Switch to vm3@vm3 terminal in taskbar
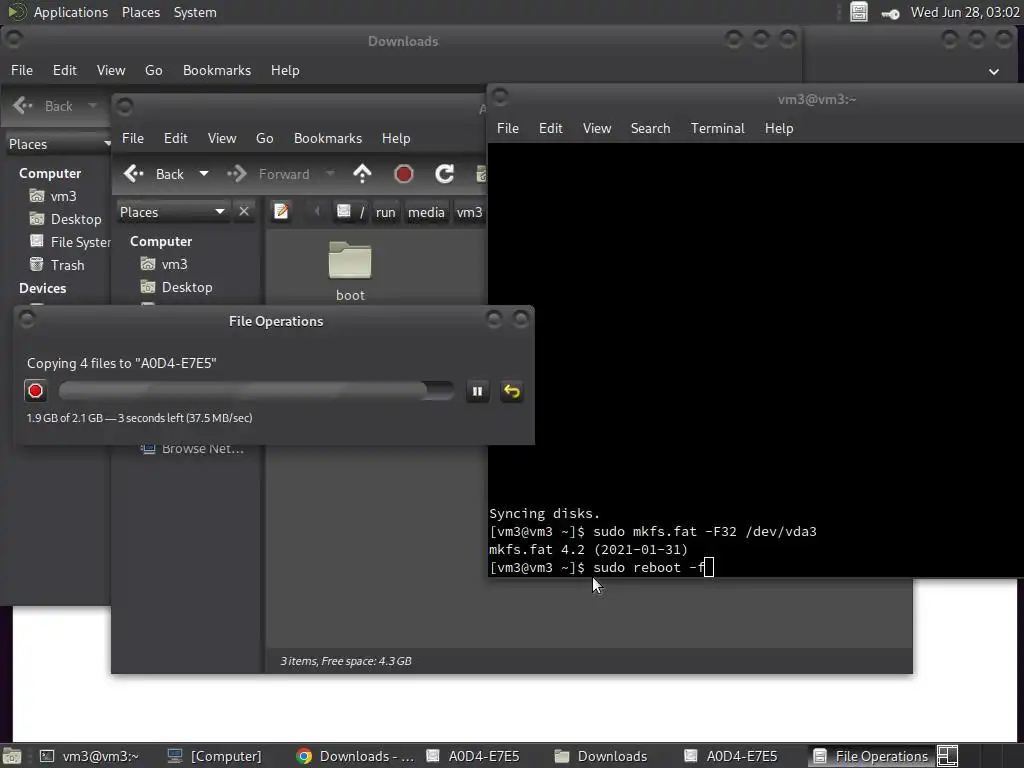 tap(89, 756)
